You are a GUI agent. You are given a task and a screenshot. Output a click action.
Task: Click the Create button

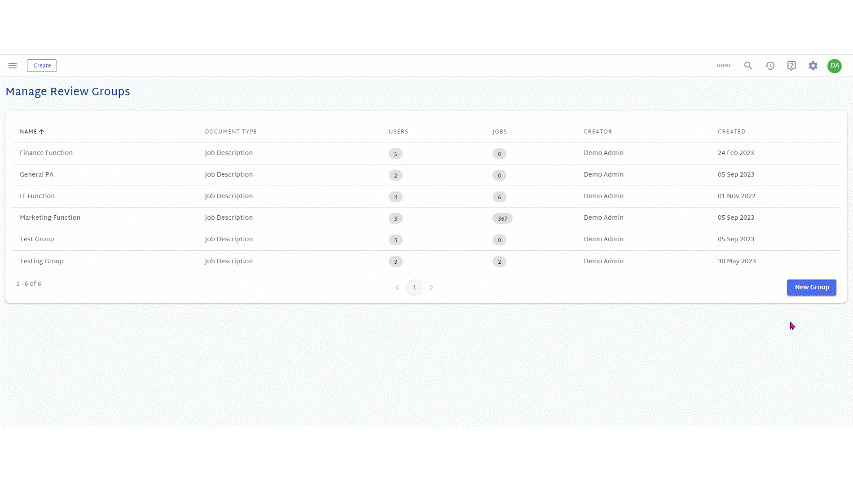(x=42, y=66)
